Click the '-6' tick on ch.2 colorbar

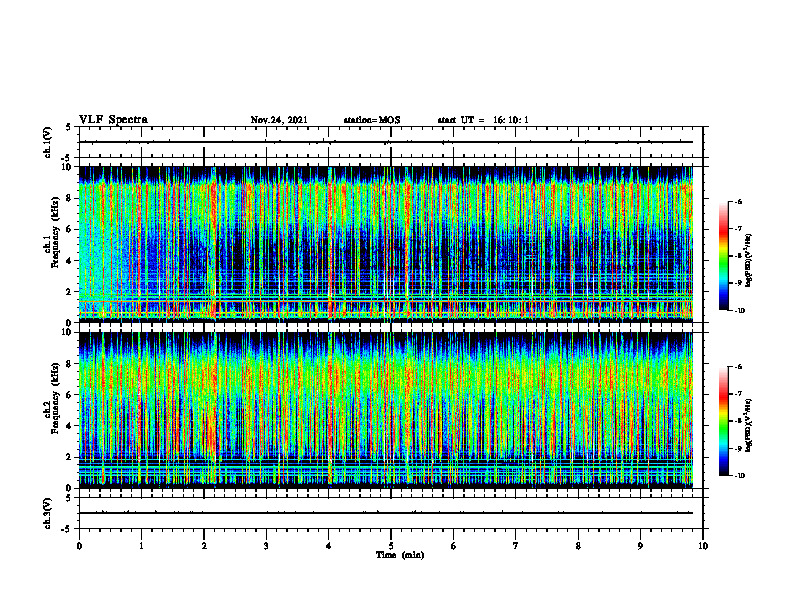(739, 367)
